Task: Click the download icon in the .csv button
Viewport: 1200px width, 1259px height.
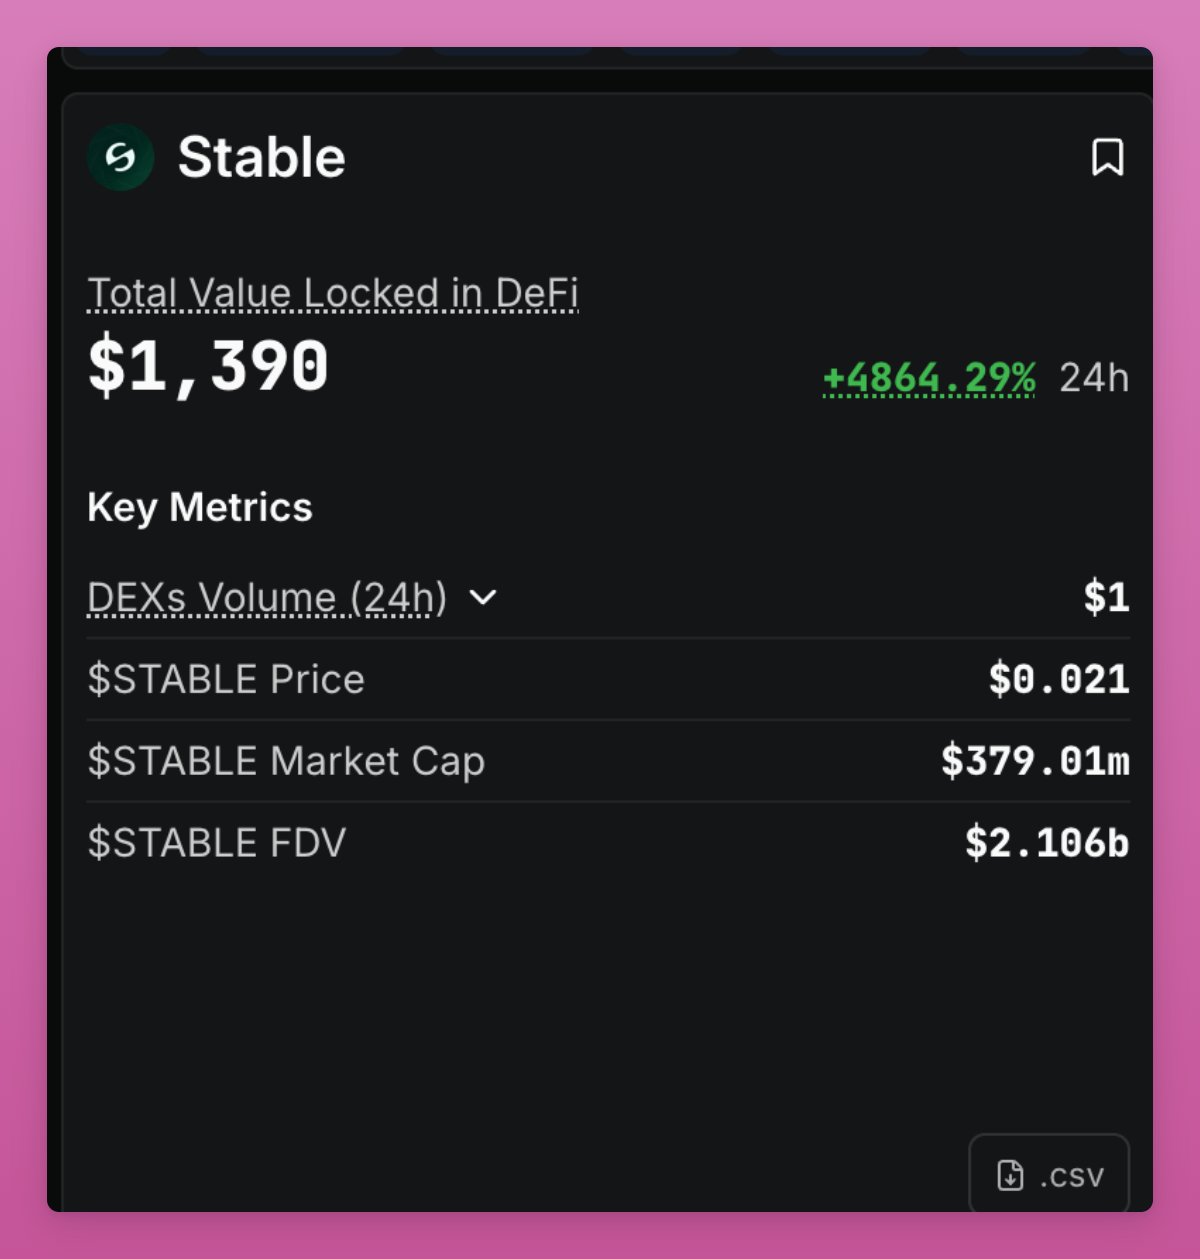Action: pyautogui.click(x=1010, y=1175)
